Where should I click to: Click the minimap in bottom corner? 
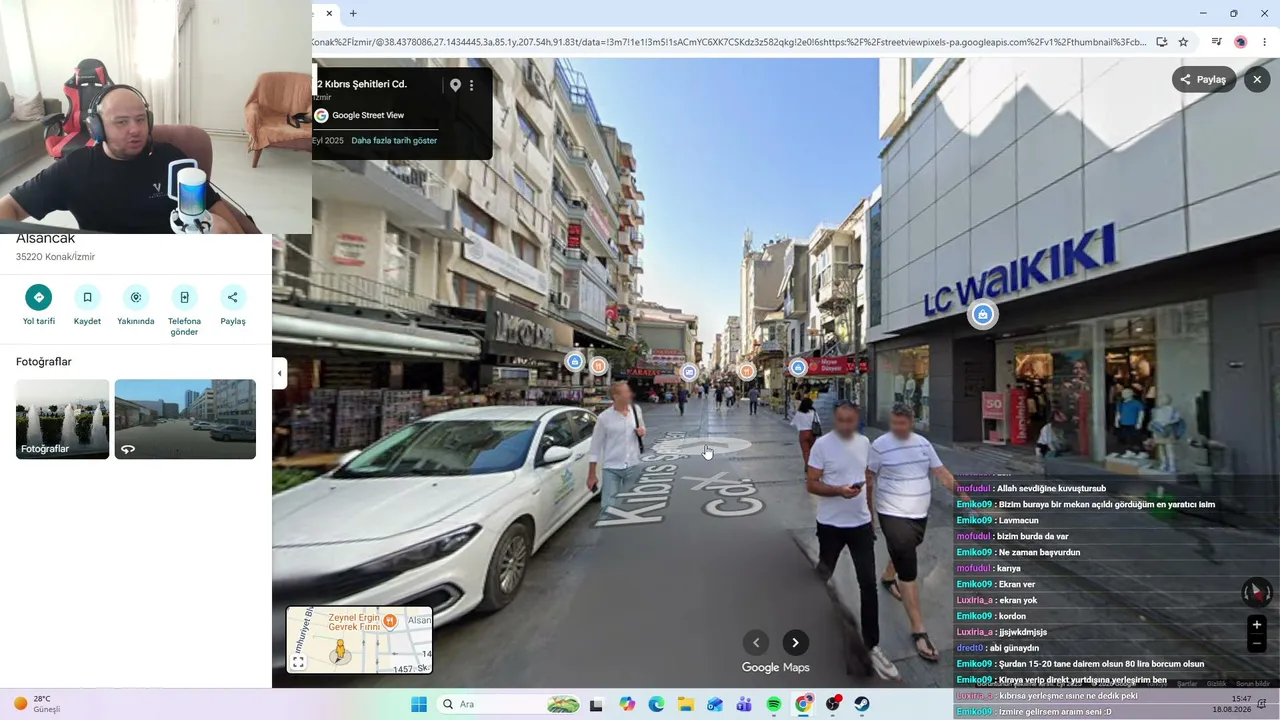coord(359,640)
